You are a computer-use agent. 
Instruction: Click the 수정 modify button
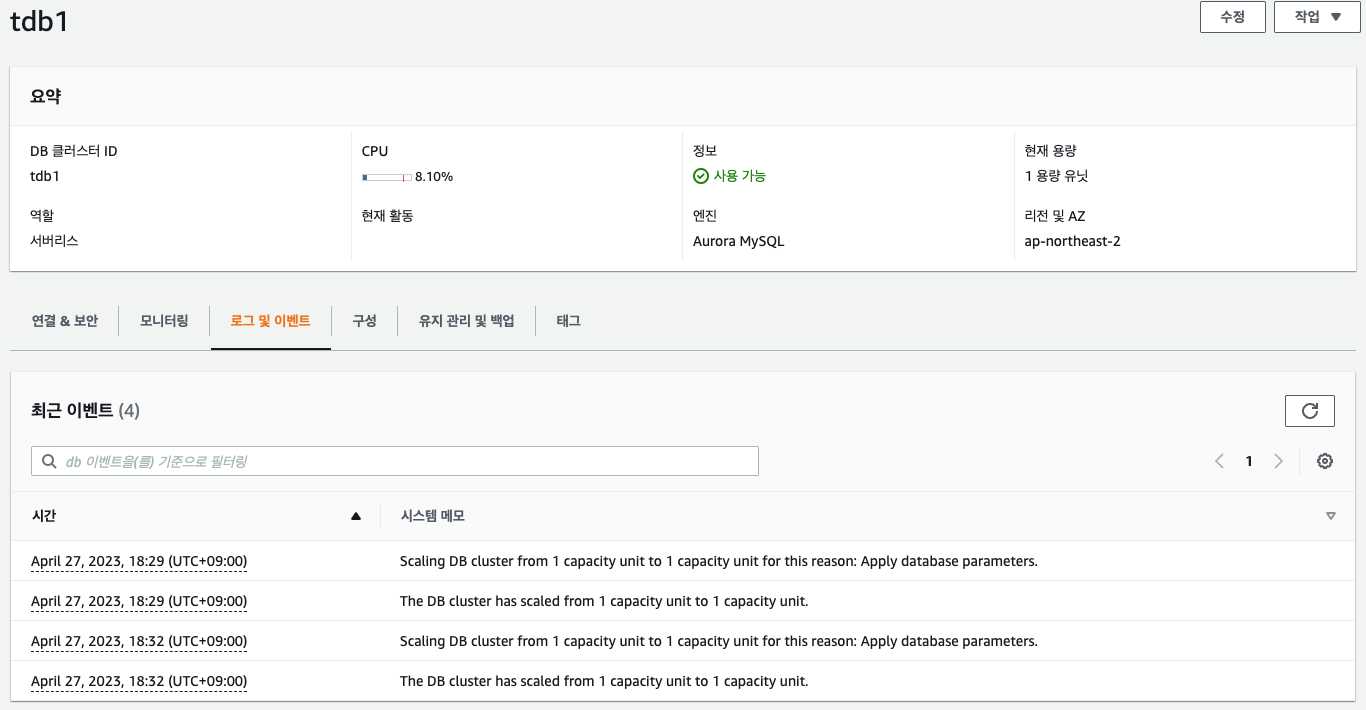pos(1233,17)
